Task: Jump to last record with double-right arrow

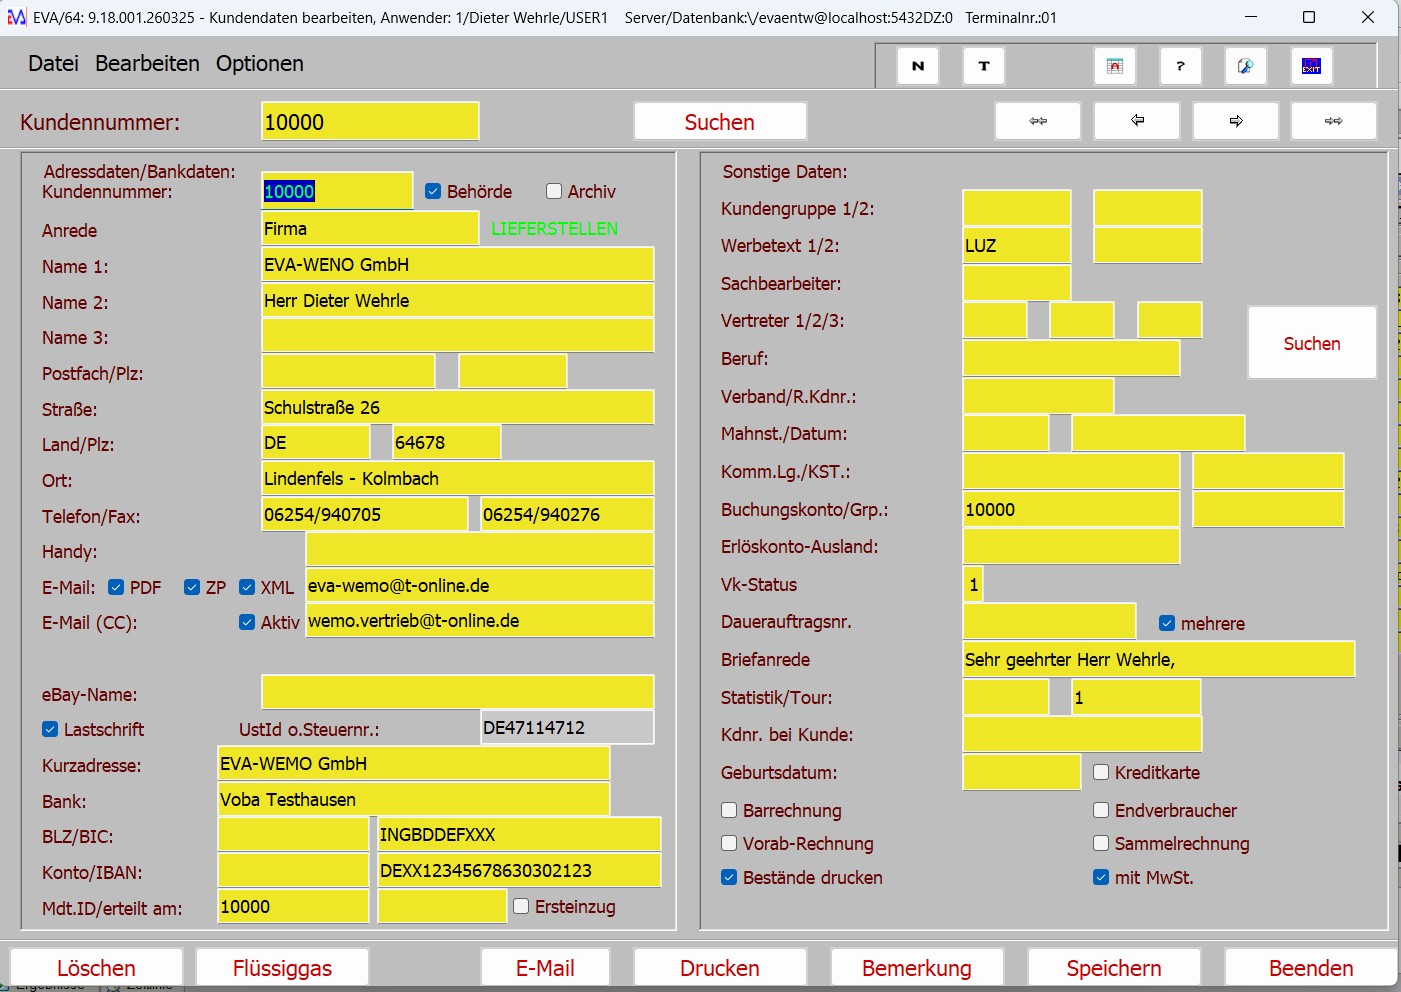Action: [x=1333, y=121]
